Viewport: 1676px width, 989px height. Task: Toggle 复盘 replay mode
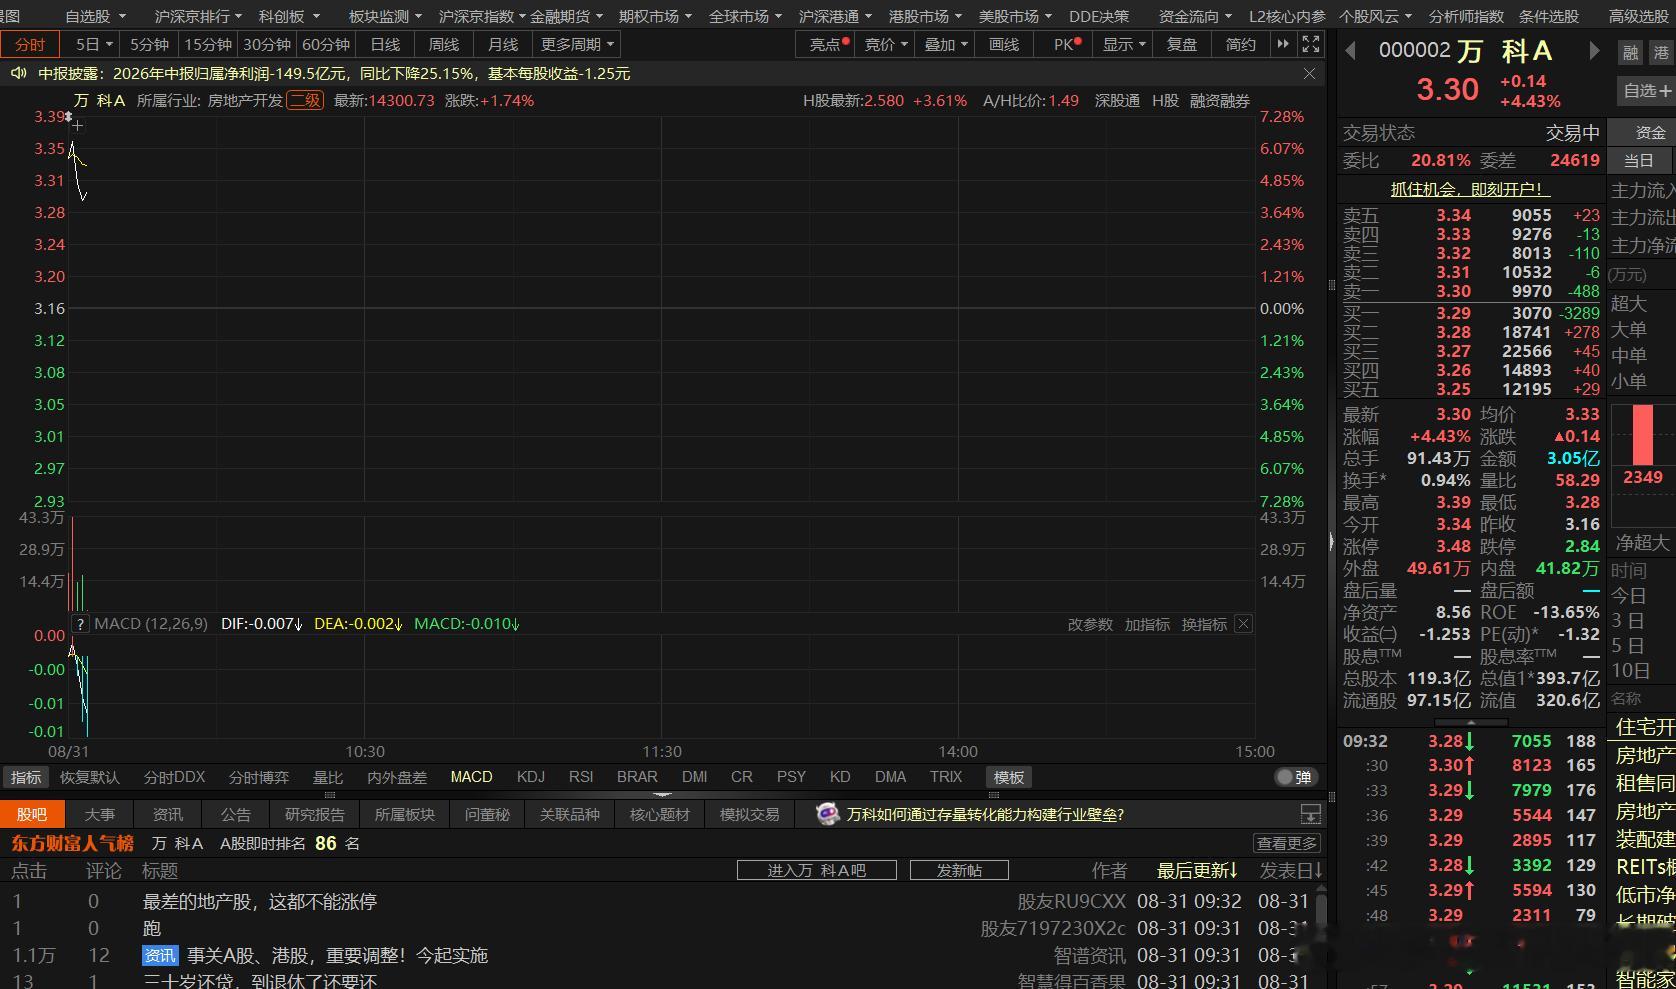(1182, 44)
